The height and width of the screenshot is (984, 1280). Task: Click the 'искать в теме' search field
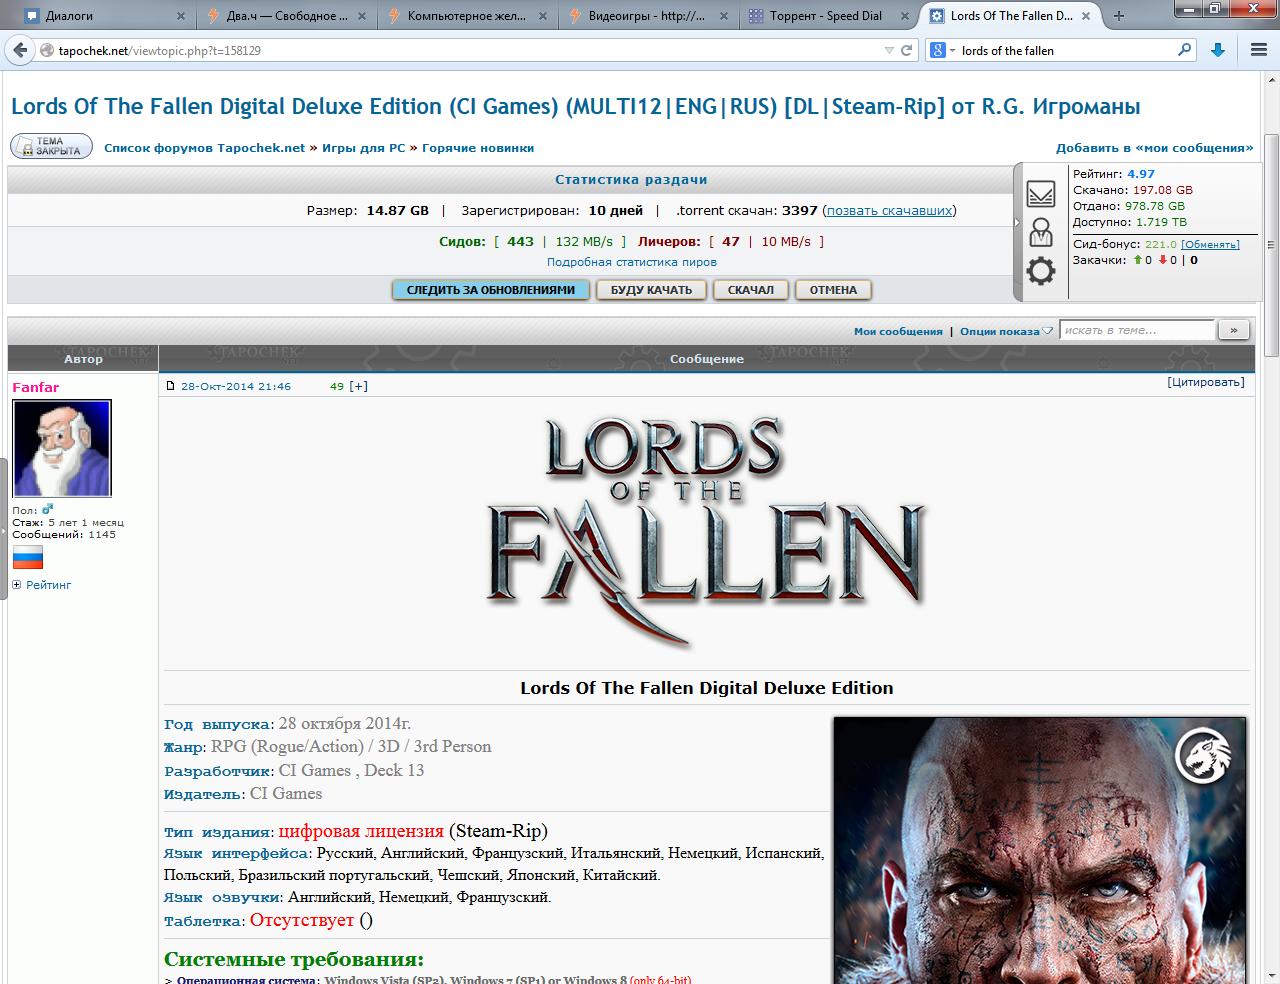tap(1138, 330)
